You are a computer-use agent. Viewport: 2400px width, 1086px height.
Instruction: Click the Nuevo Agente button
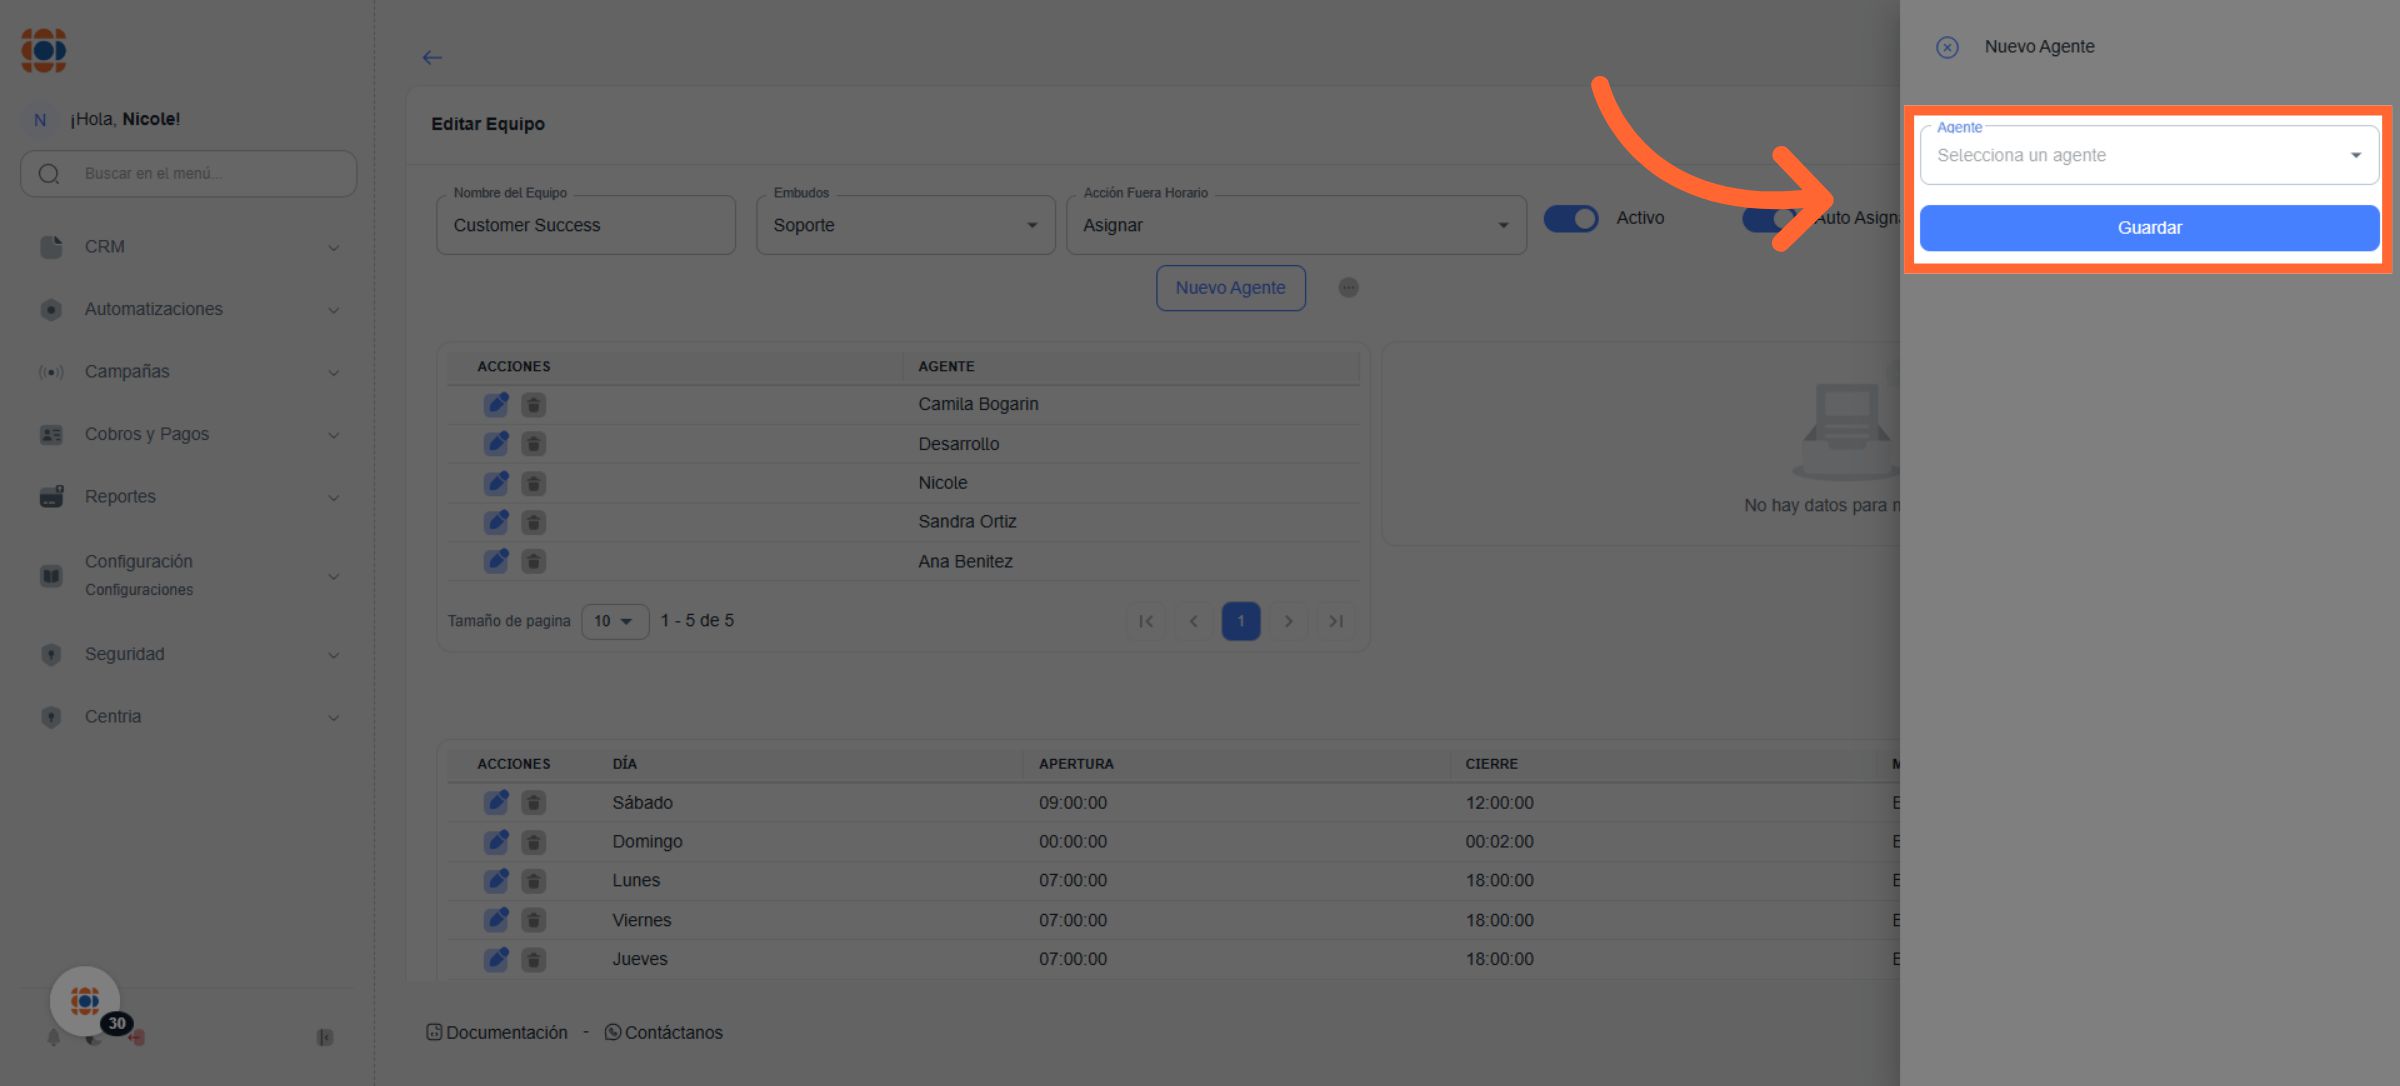pos(1230,288)
